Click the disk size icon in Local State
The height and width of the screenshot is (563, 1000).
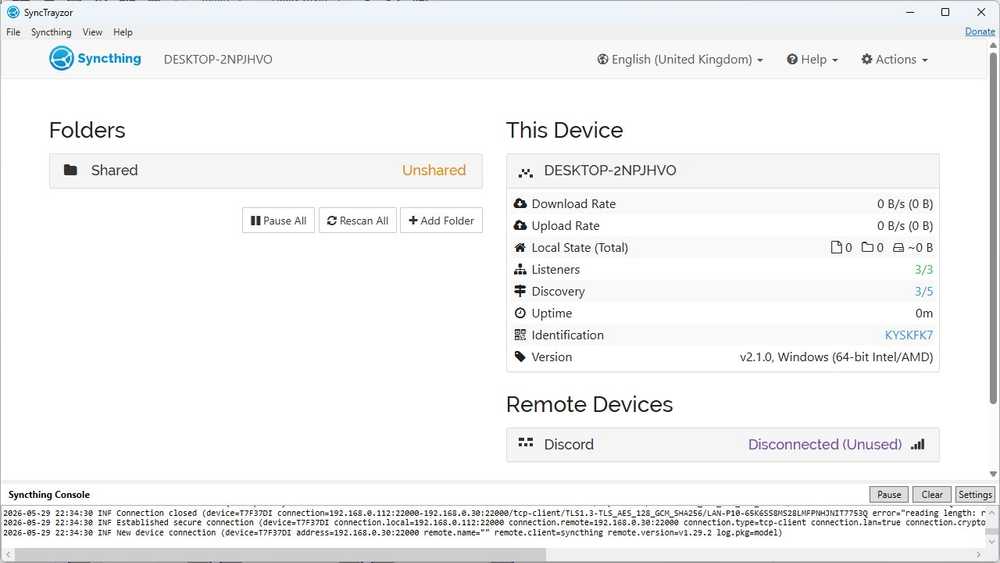click(898, 247)
